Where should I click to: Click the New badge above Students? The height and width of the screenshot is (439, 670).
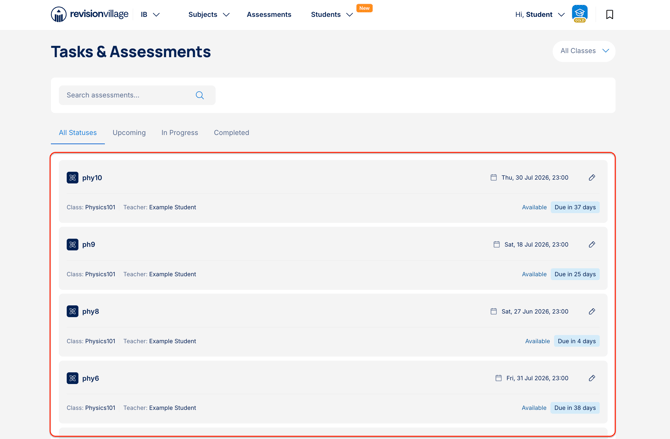click(364, 8)
